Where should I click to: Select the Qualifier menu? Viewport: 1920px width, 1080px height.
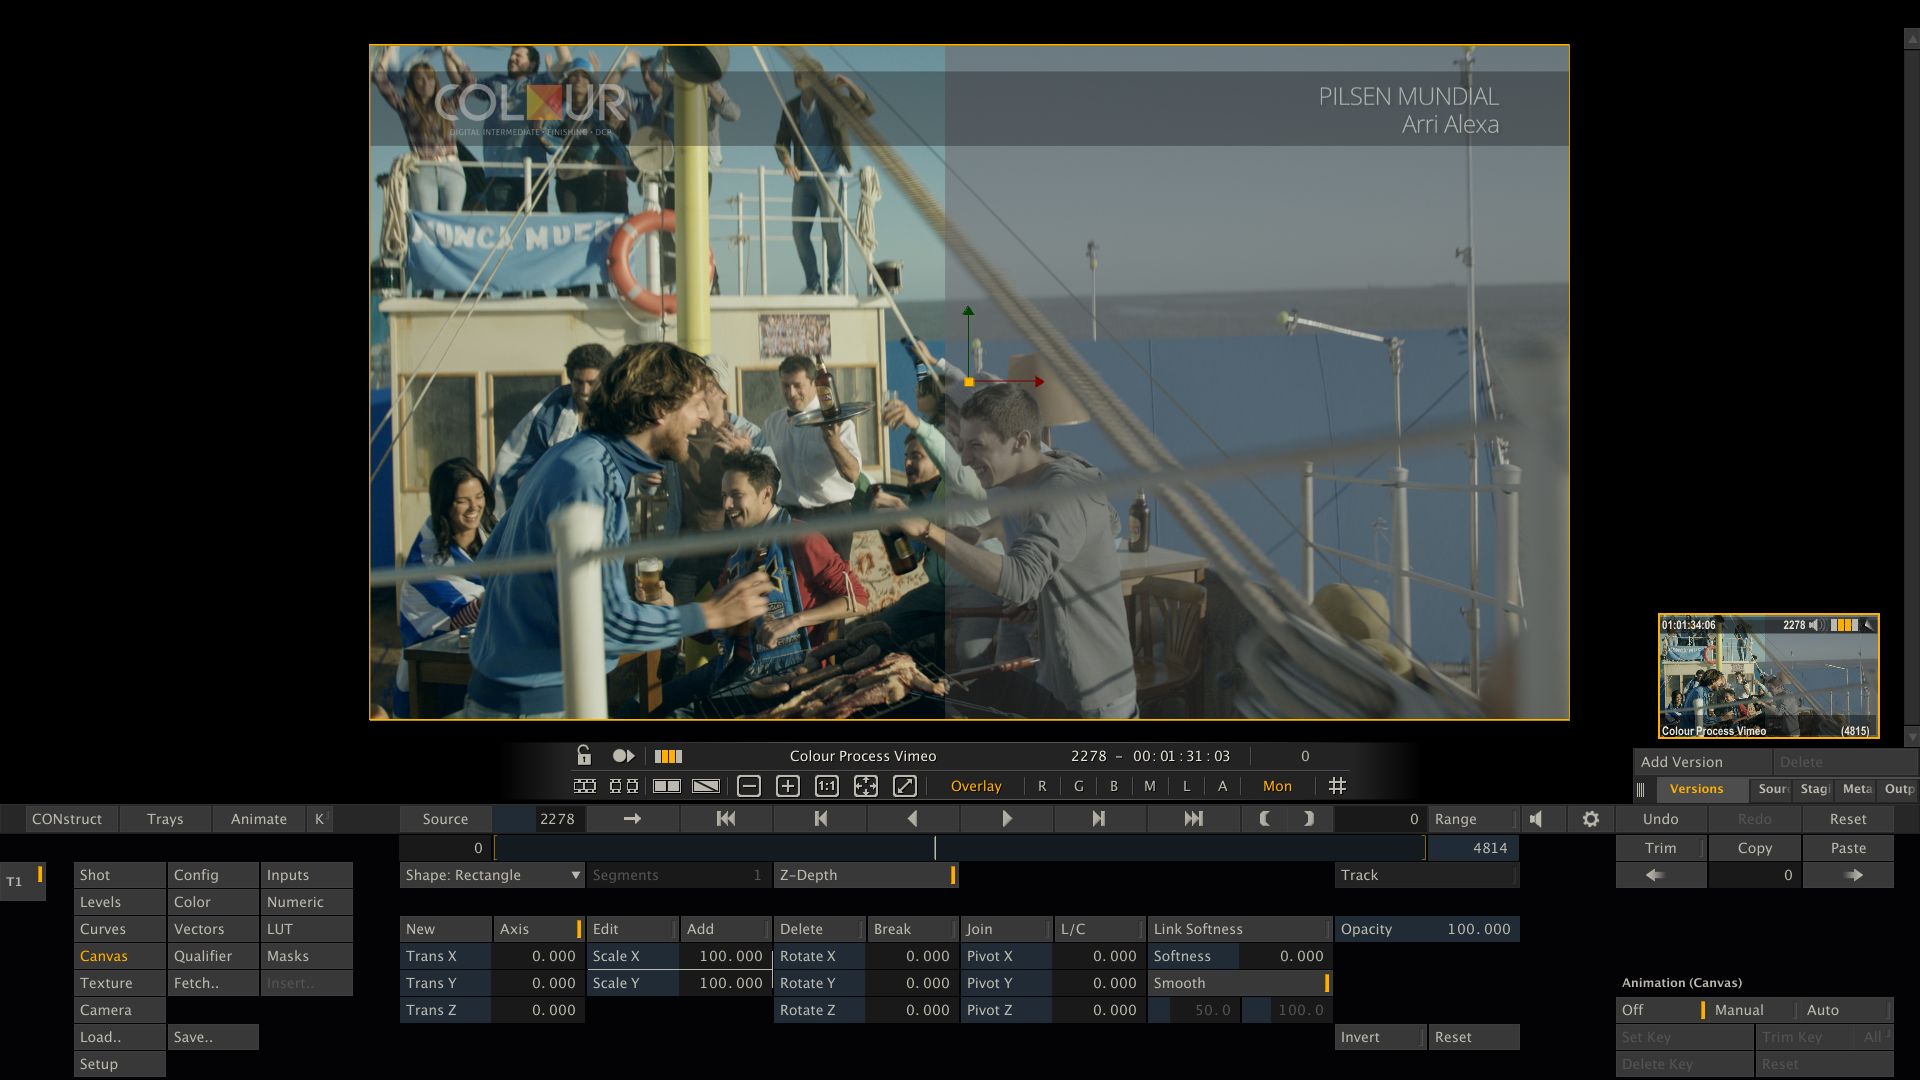pyautogui.click(x=213, y=956)
